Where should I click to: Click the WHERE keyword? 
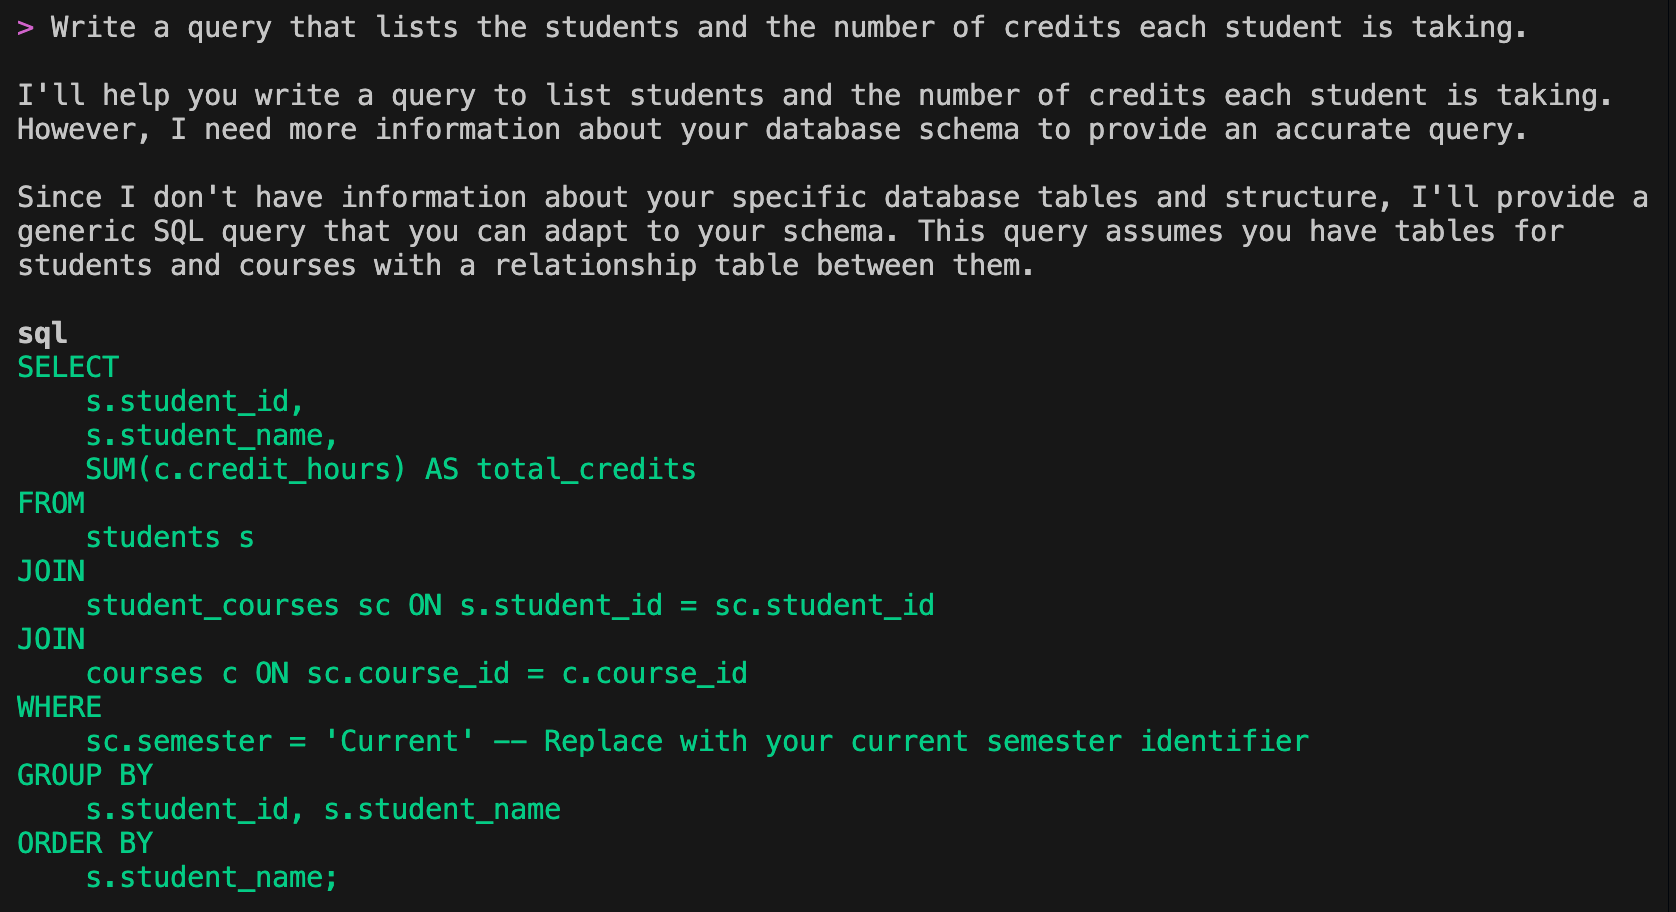click(59, 707)
